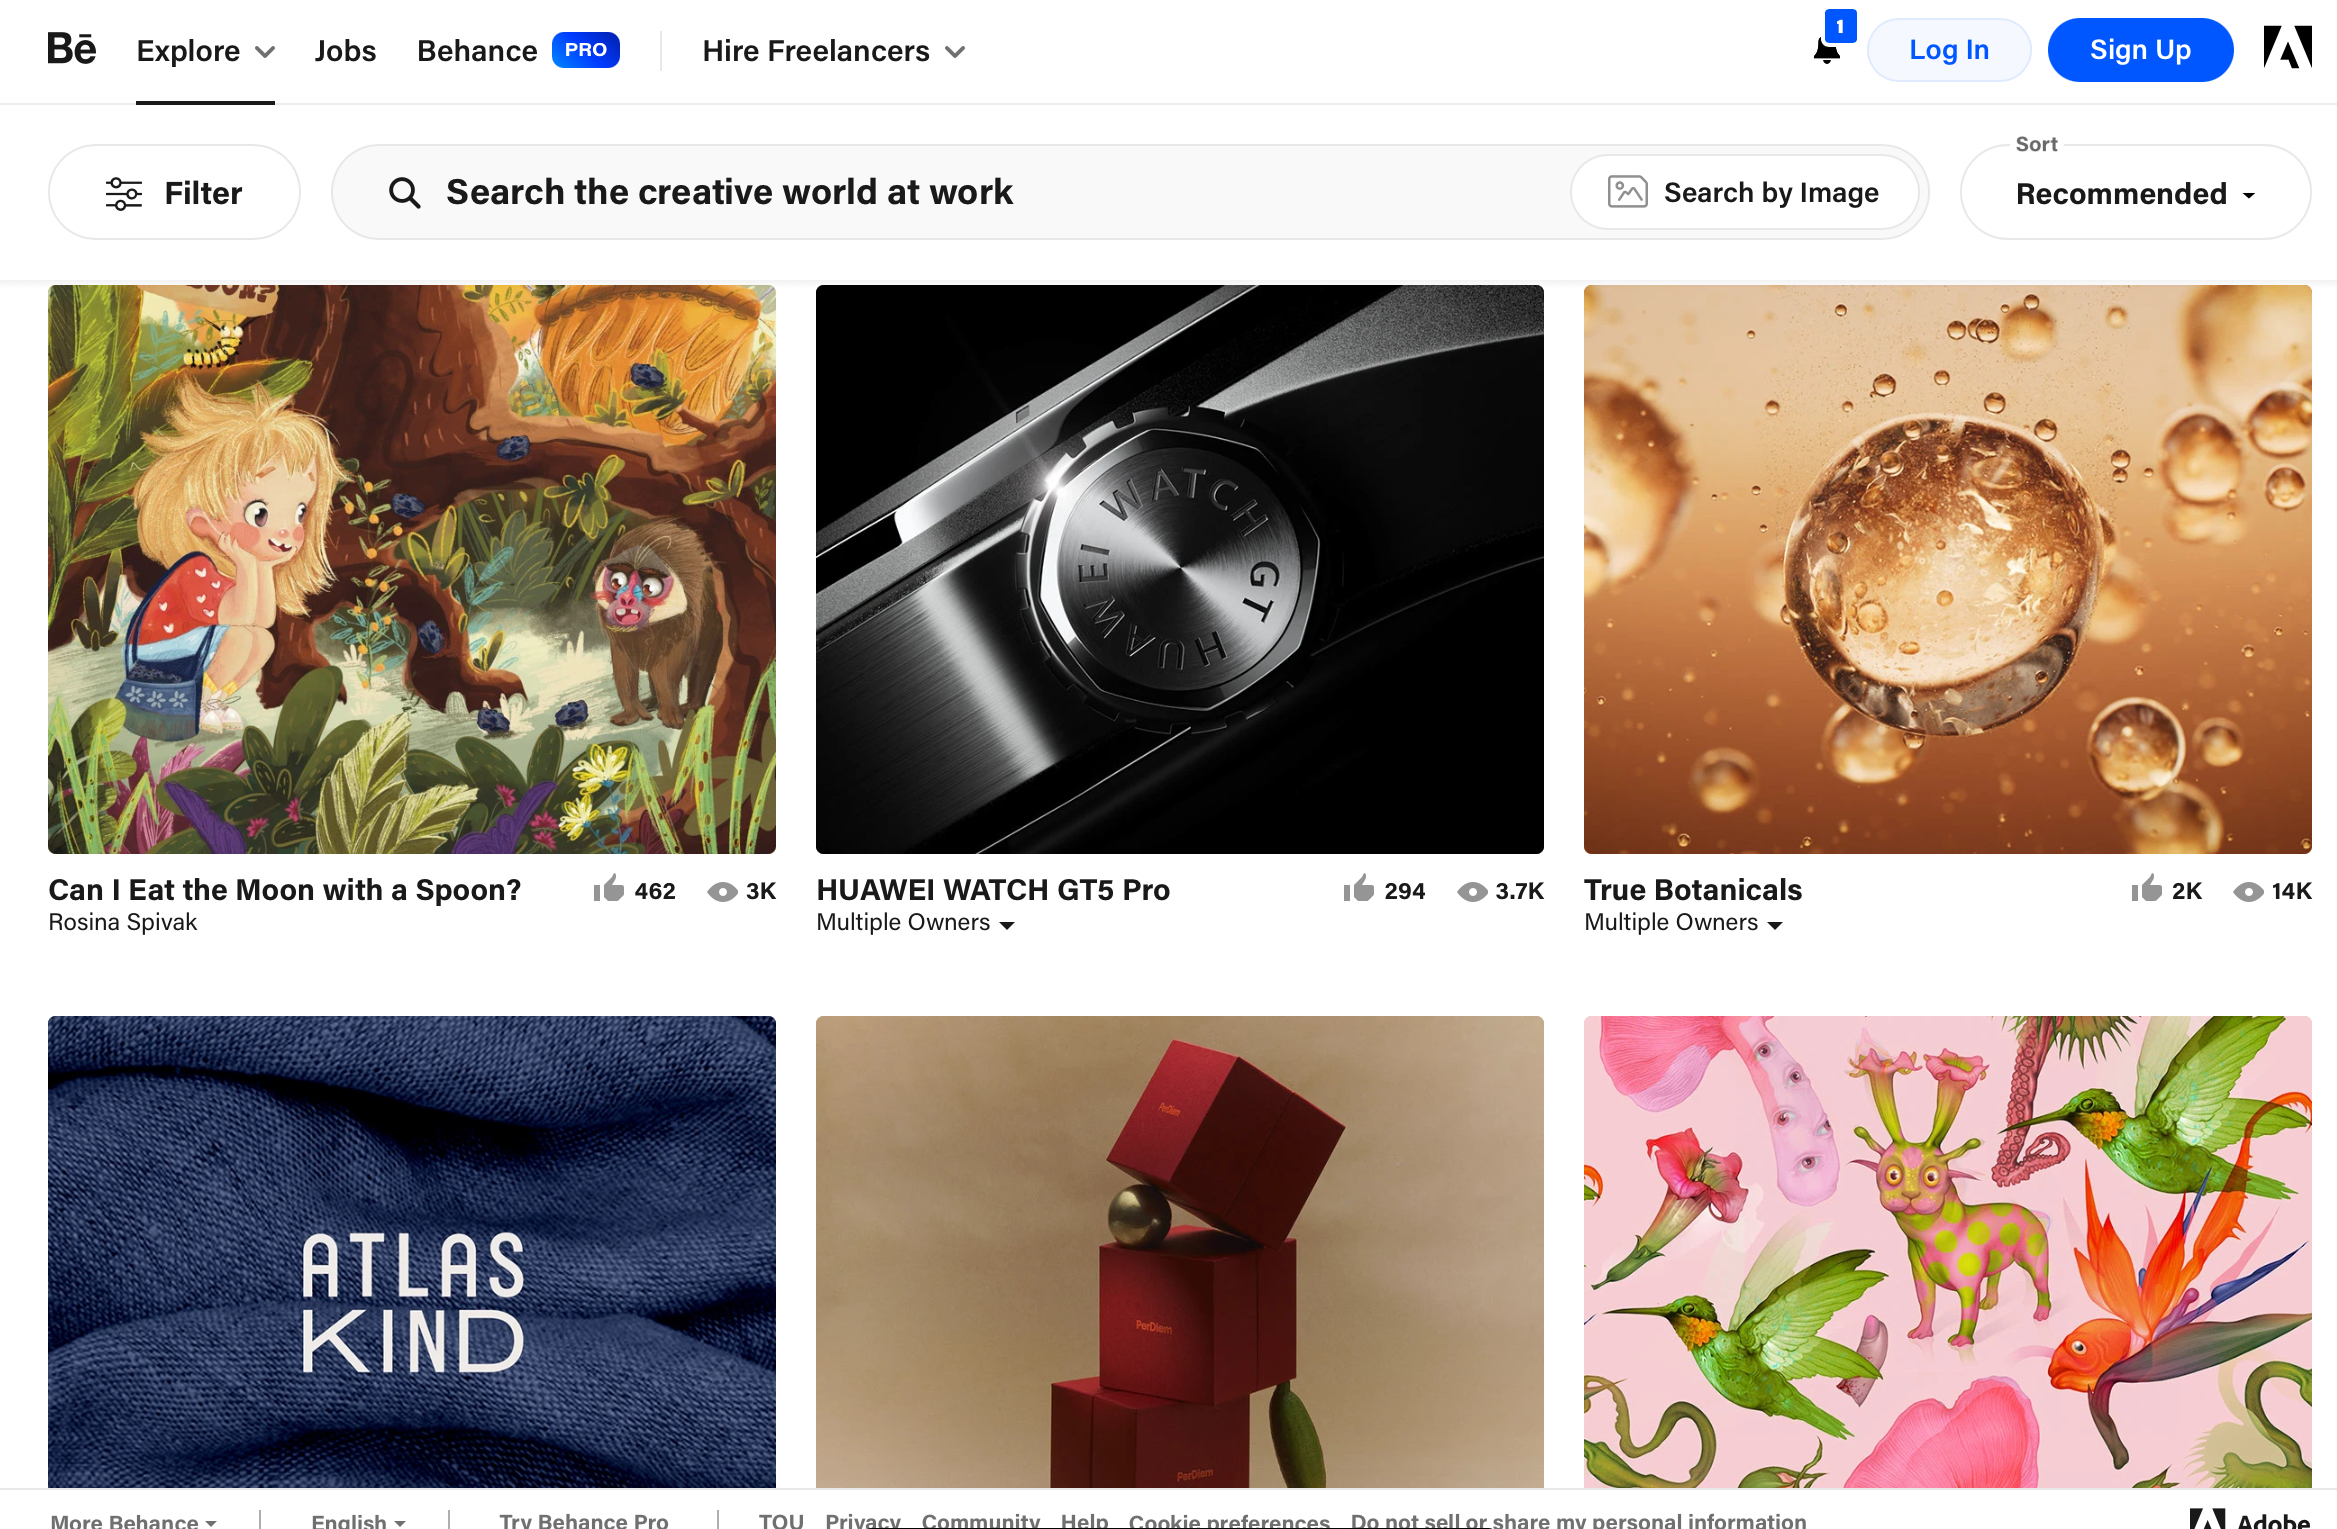The height and width of the screenshot is (1529, 2337).
Task: Open the Filter panel
Action: click(174, 192)
